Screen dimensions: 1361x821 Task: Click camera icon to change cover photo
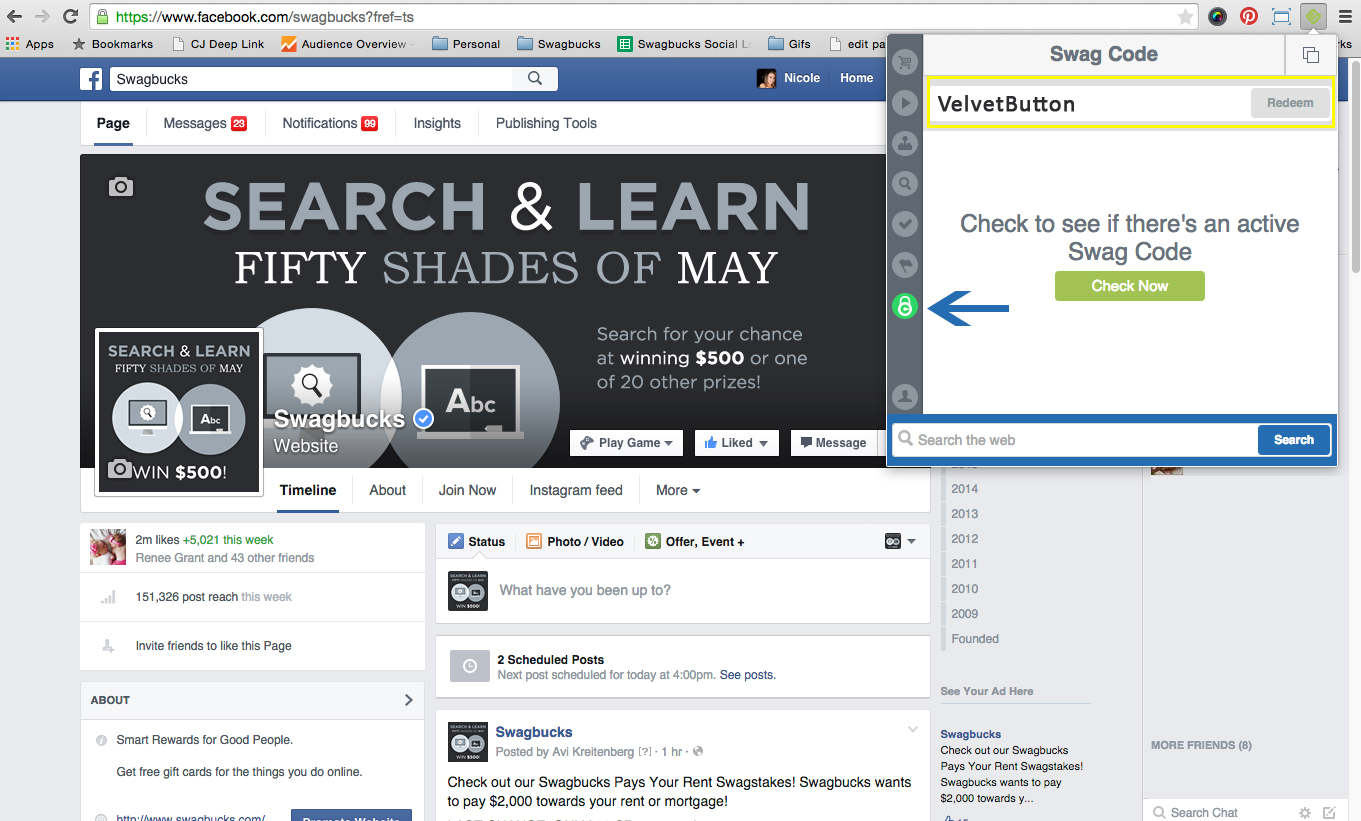[x=121, y=187]
